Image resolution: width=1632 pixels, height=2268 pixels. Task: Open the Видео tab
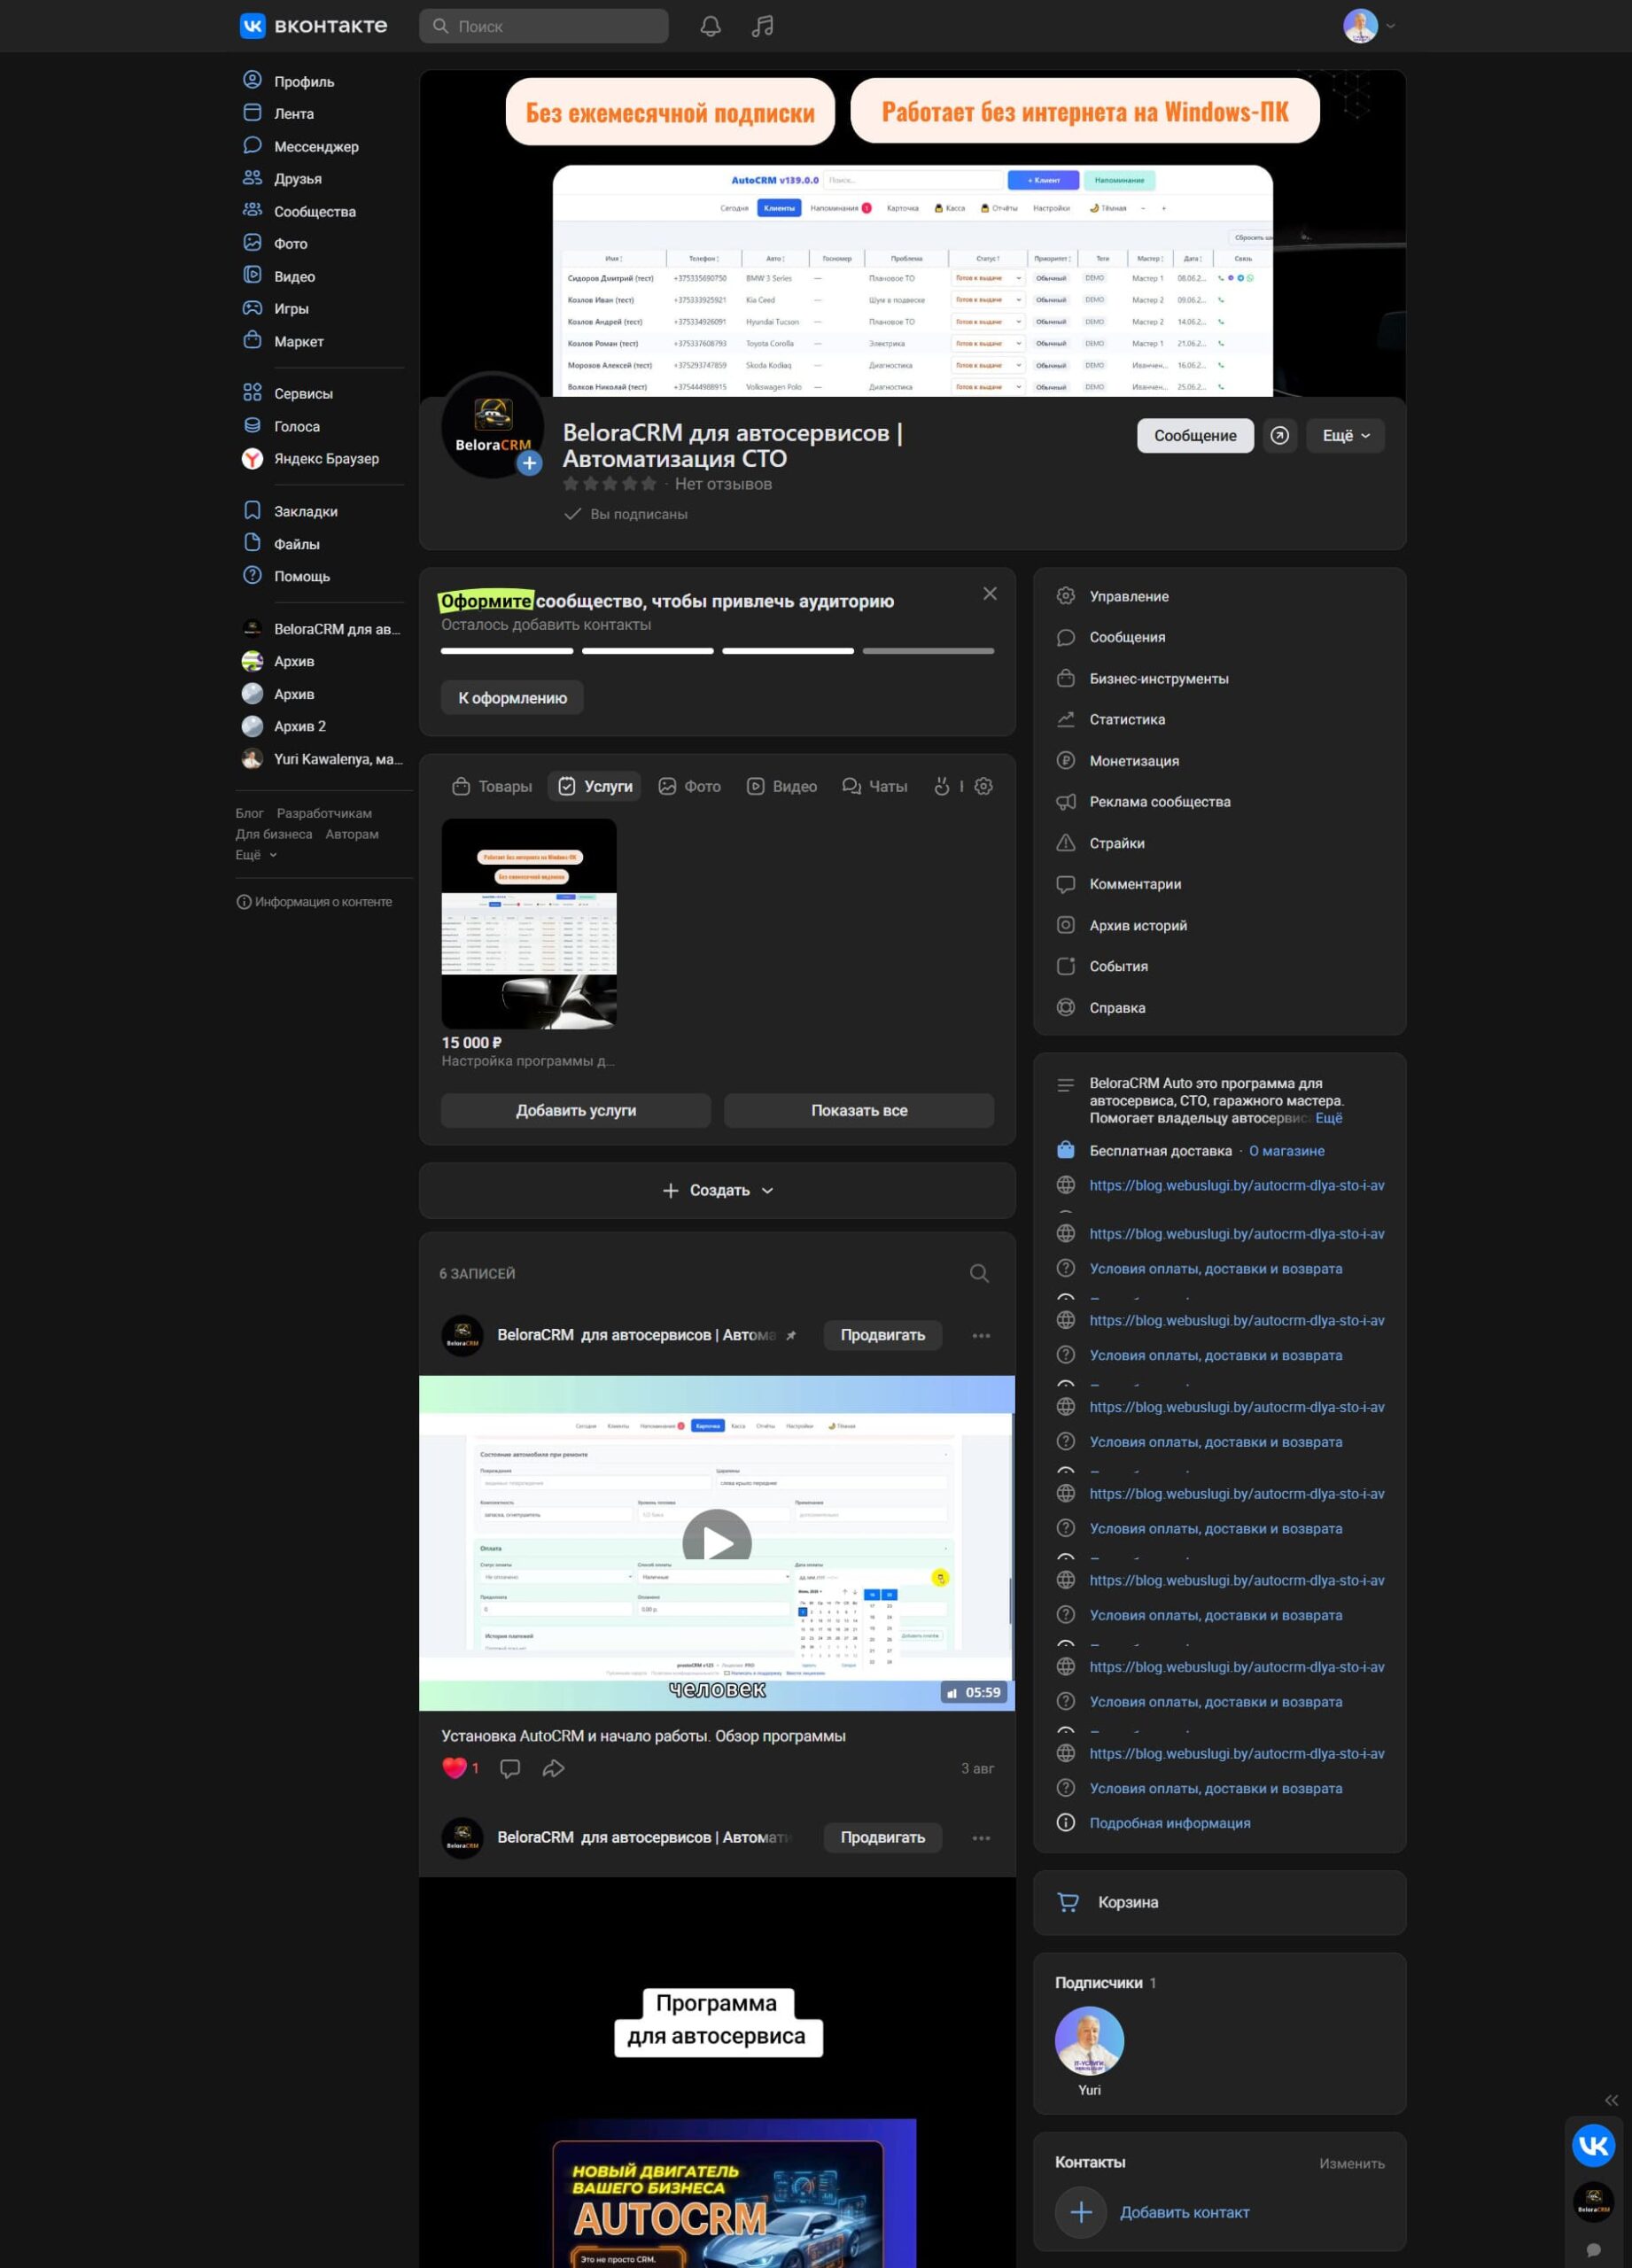click(x=781, y=786)
